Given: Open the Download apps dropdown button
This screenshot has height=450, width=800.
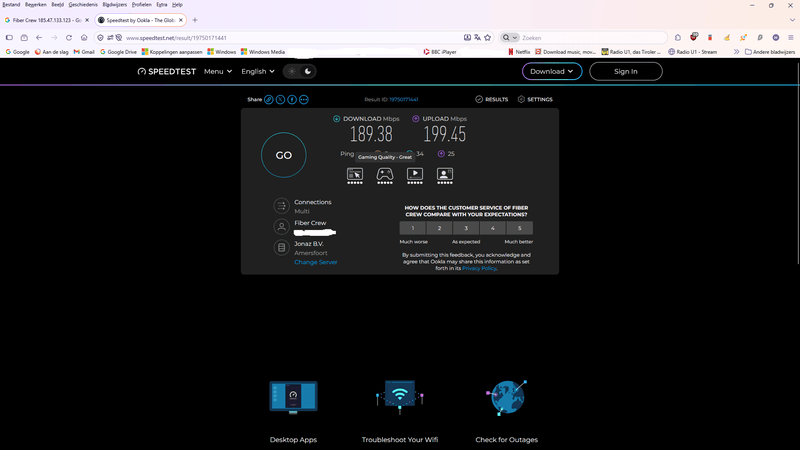Looking at the screenshot, I should (552, 71).
